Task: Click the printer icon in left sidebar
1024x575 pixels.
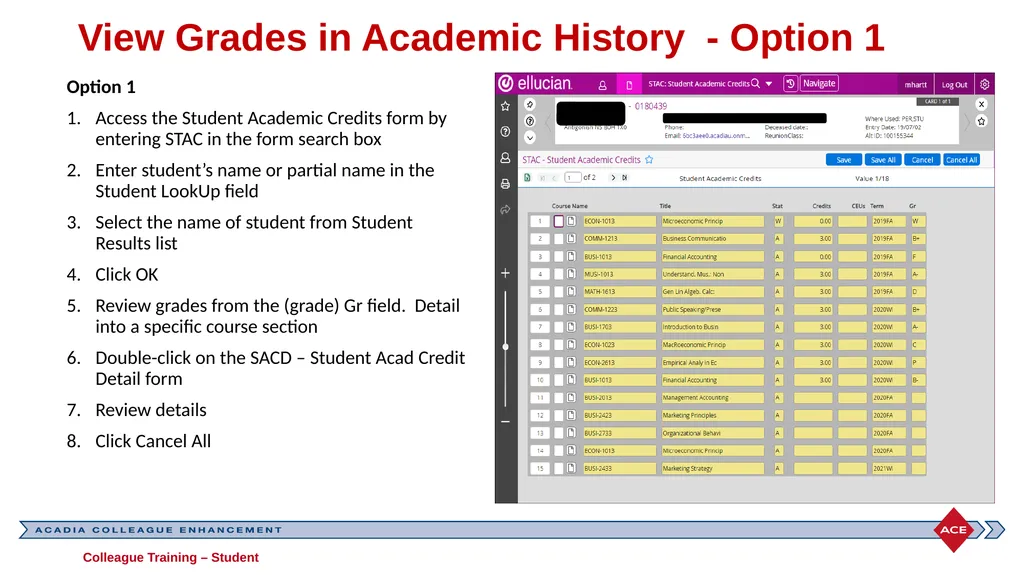Action: tap(505, 184)
